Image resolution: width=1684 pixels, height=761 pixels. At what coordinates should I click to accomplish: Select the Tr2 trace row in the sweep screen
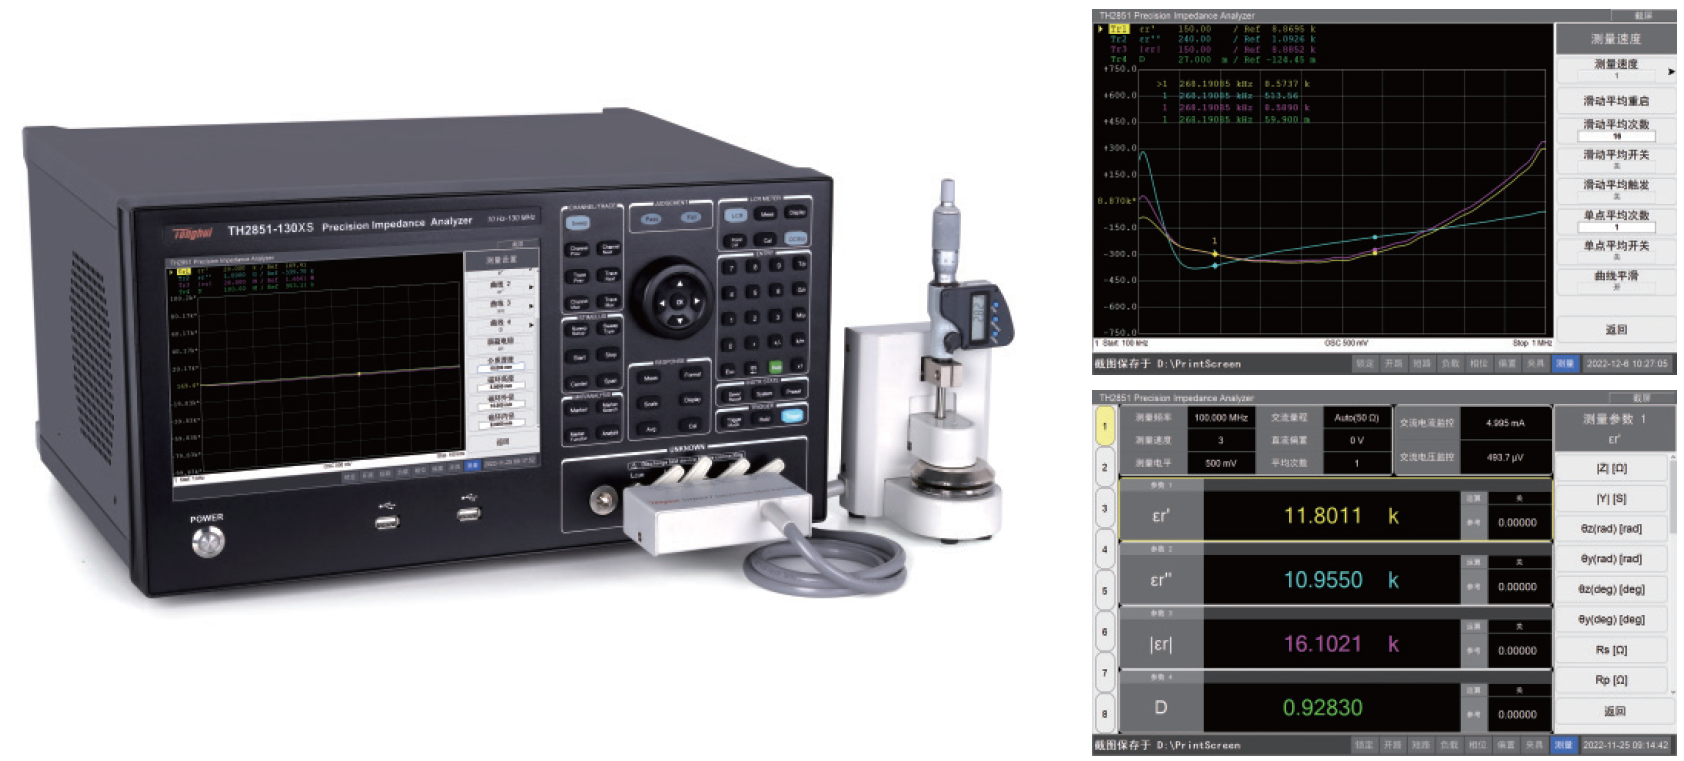pos(1212,39)
